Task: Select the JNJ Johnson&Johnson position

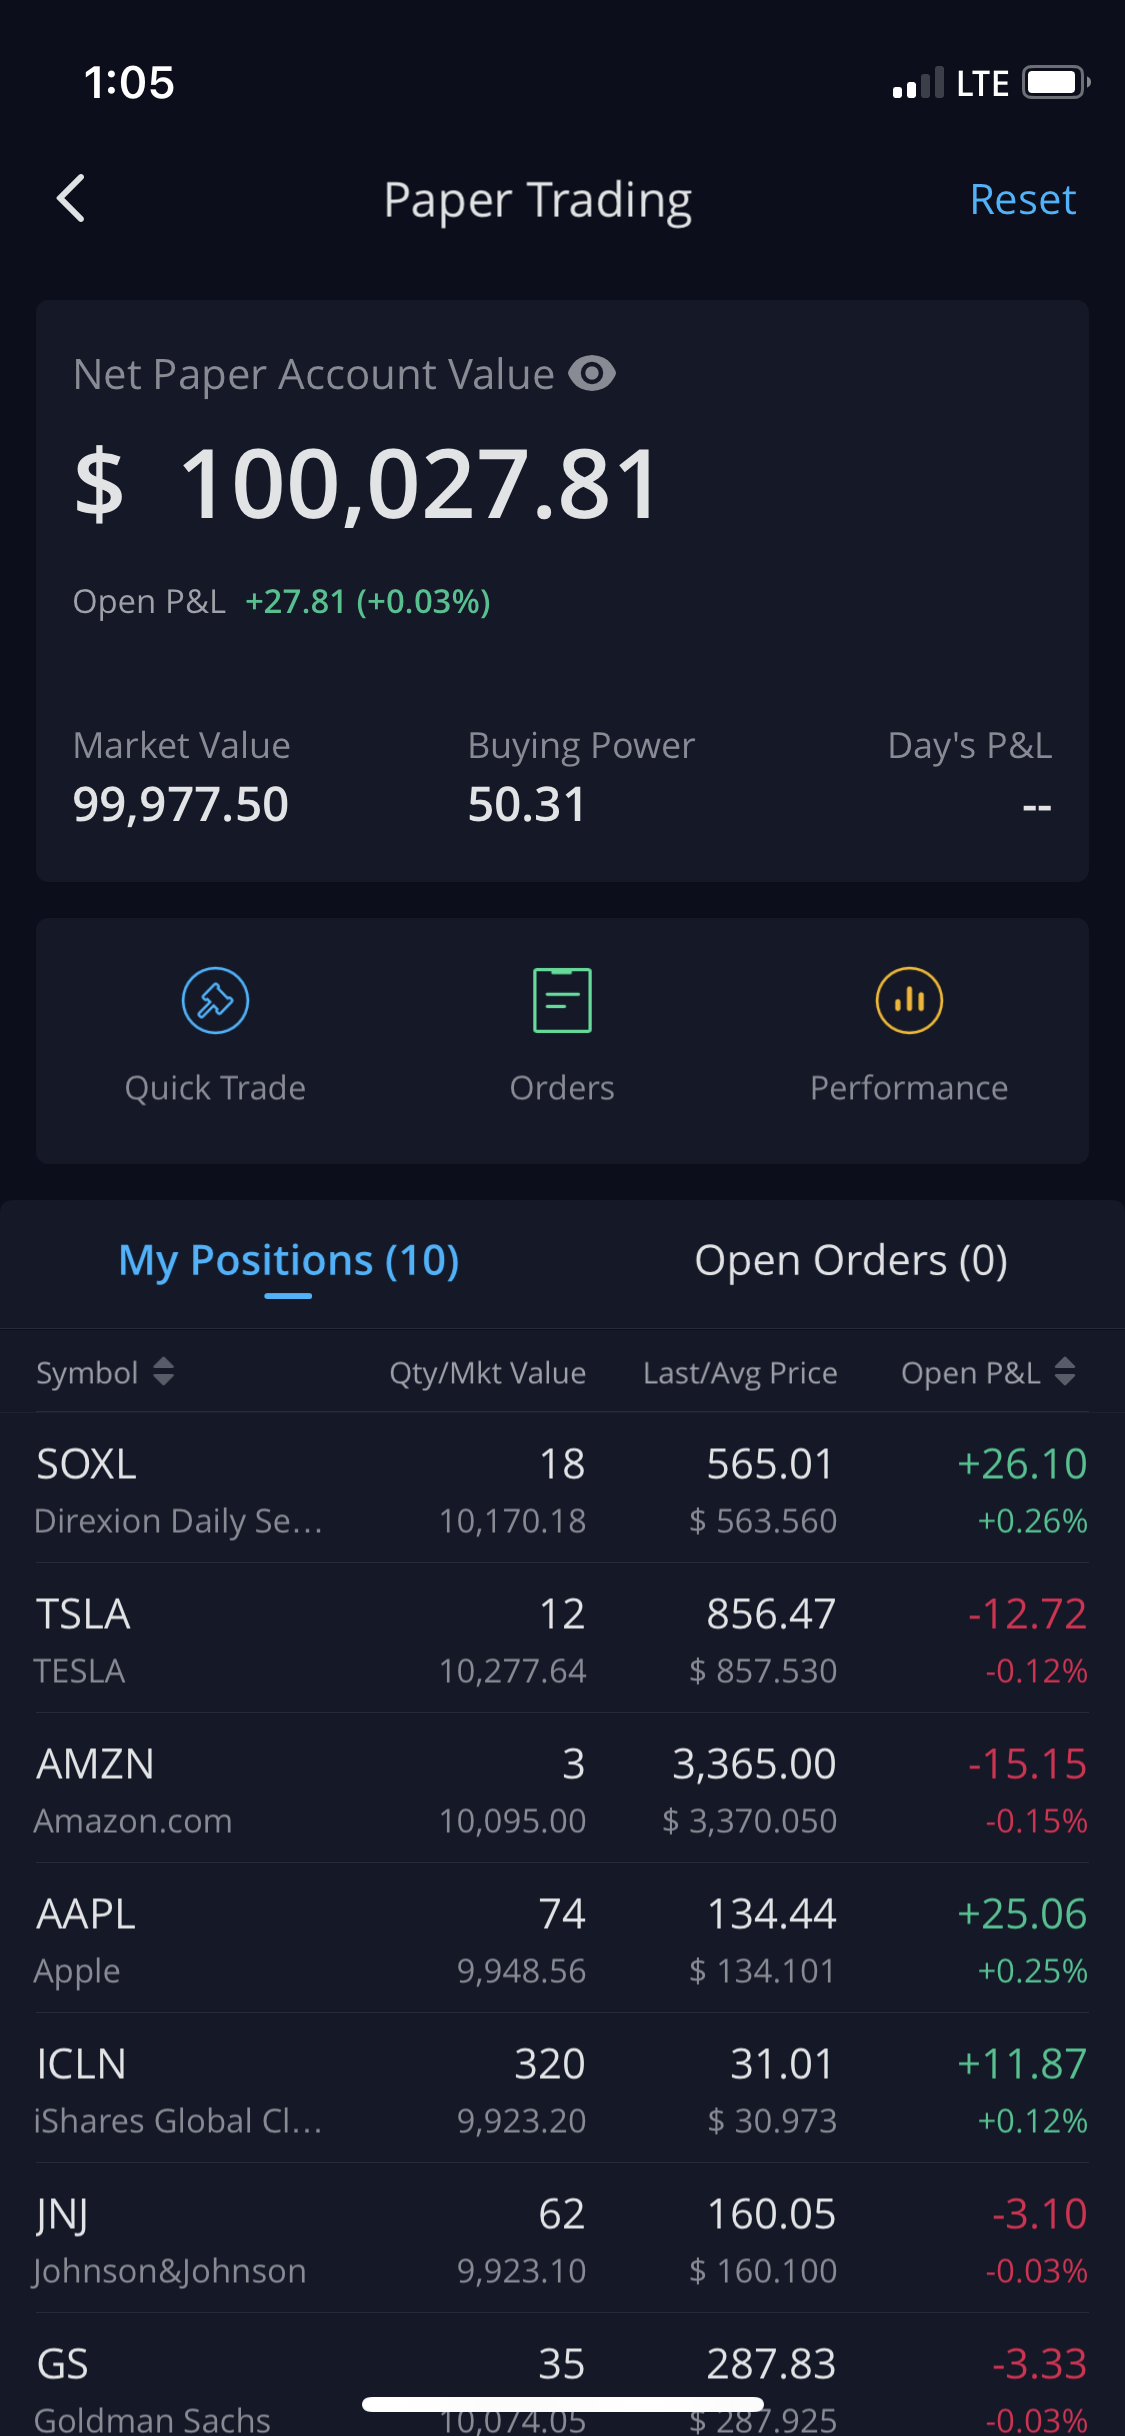Action: (x=562, y=2239)
